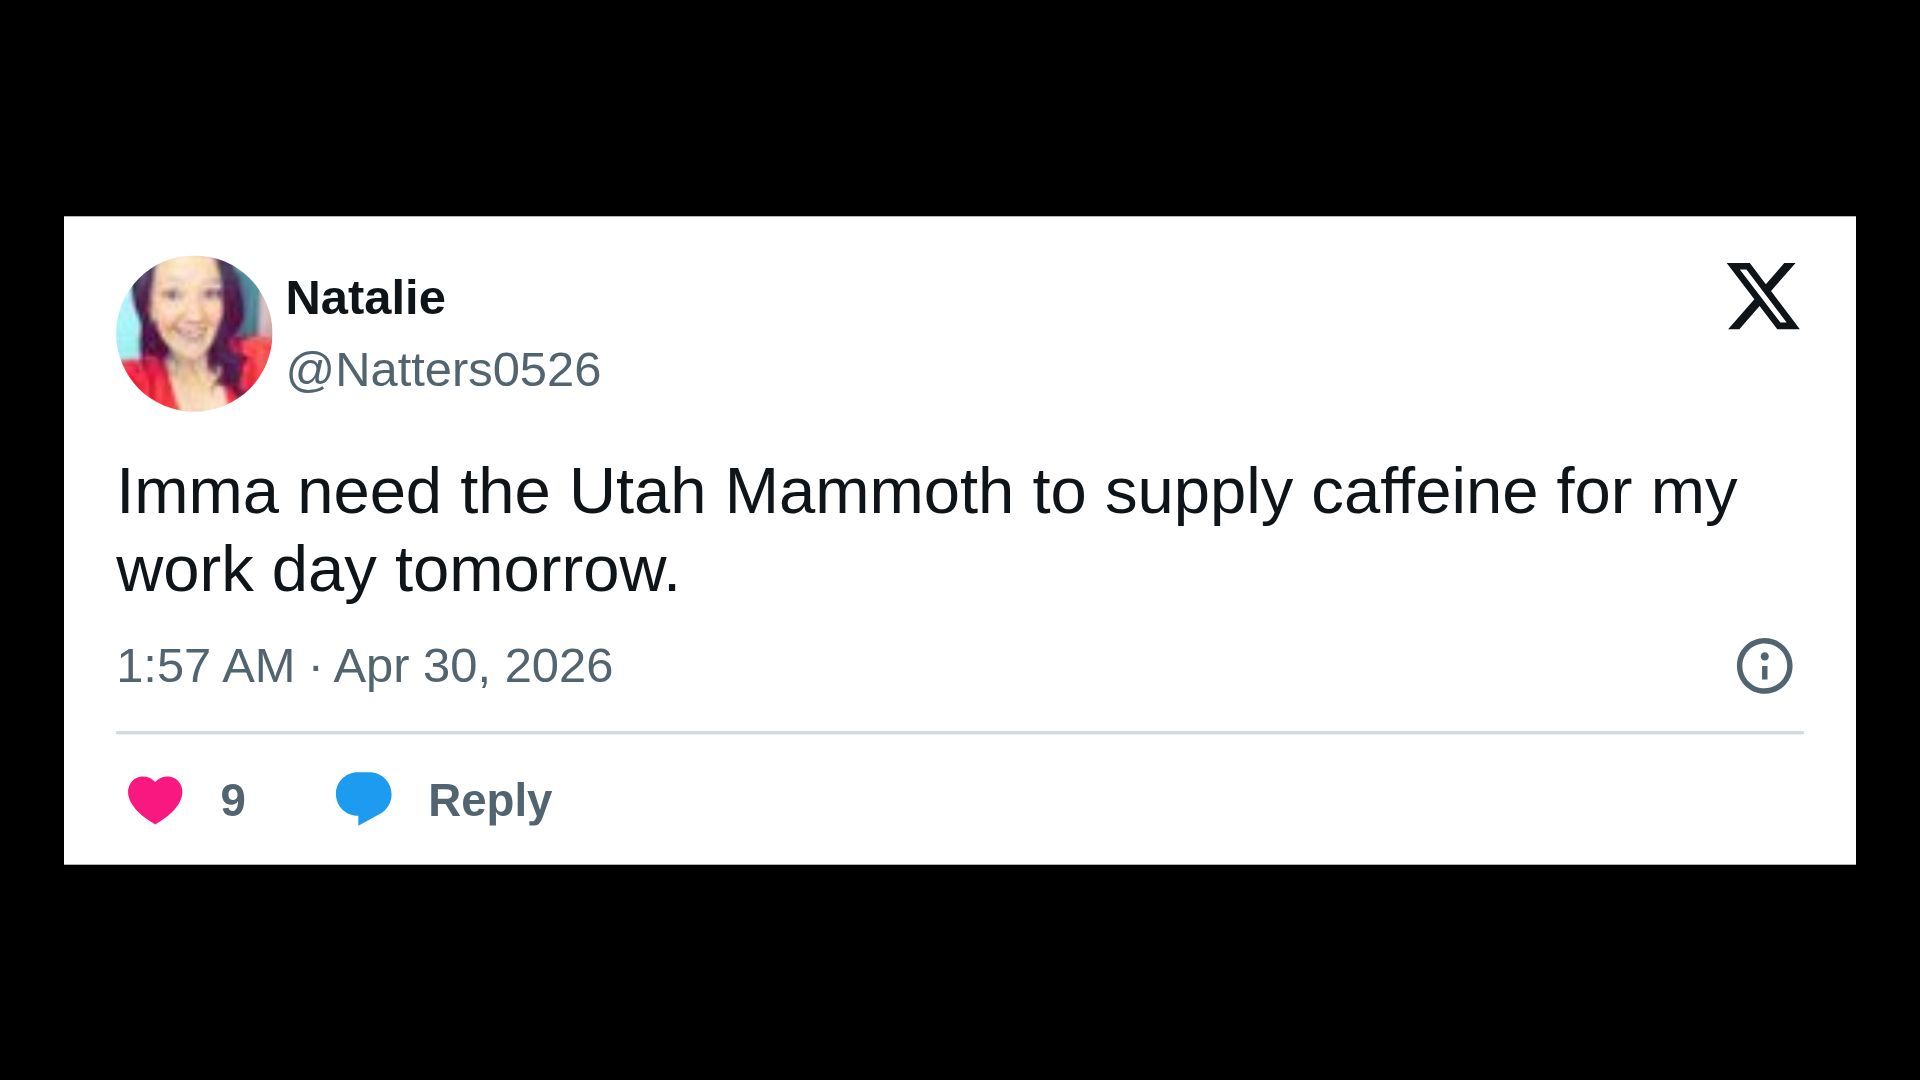Click the word supply in the tweet
Viewport: 1920px width, 1080px height.
[x=1198, y=492]
